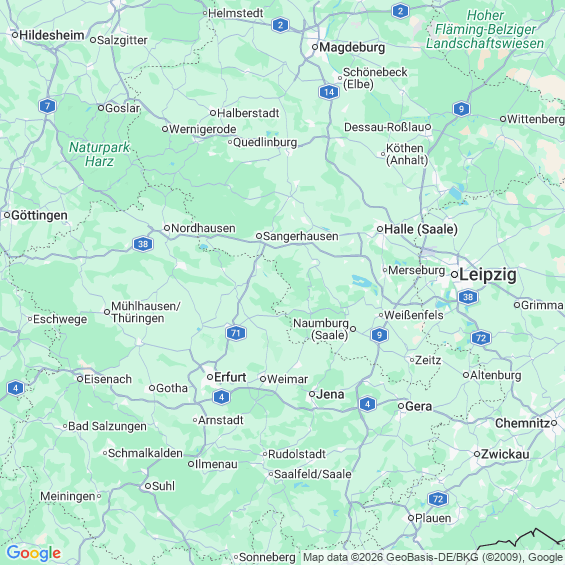Click the Chemnitz city label
Viewport: 565px width, 565px height.
[522, 423]
